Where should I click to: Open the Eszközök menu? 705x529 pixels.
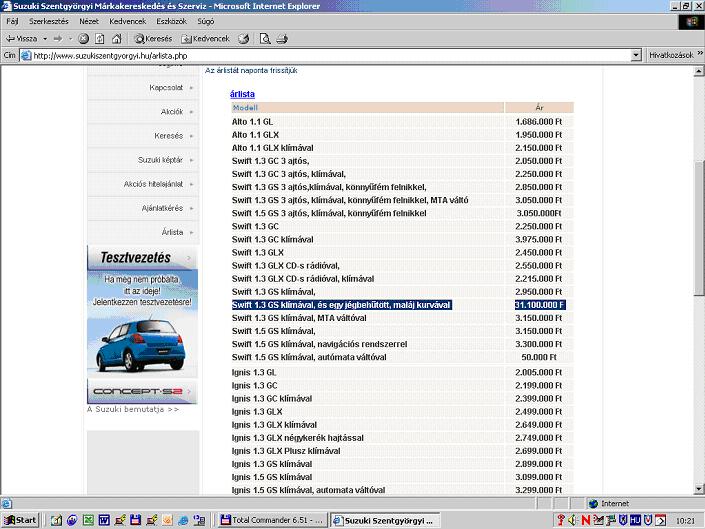pos(170,21)
